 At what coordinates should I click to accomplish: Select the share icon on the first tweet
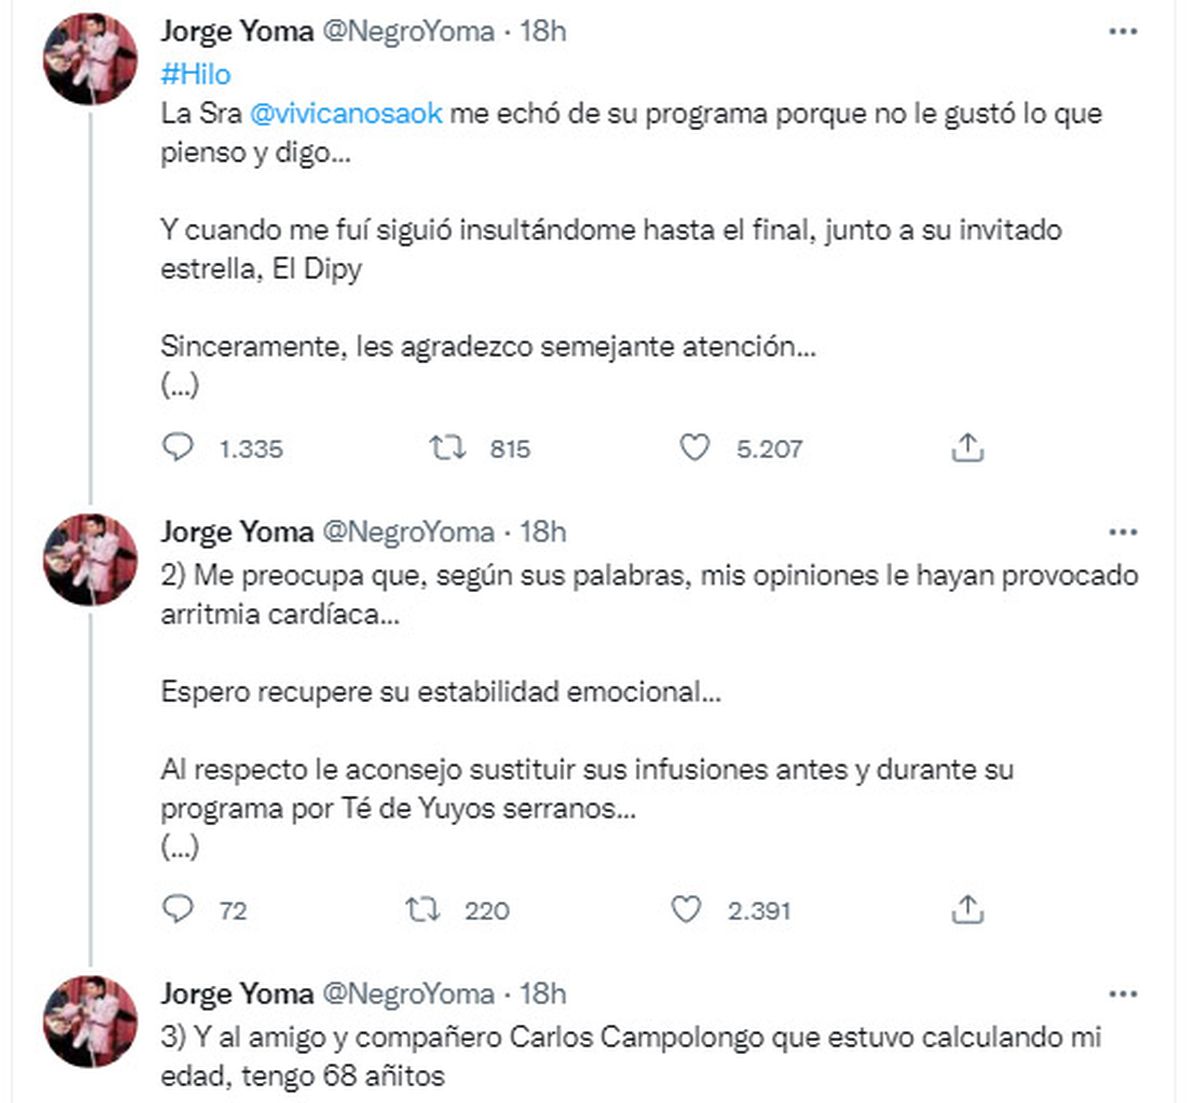point(967,448)
